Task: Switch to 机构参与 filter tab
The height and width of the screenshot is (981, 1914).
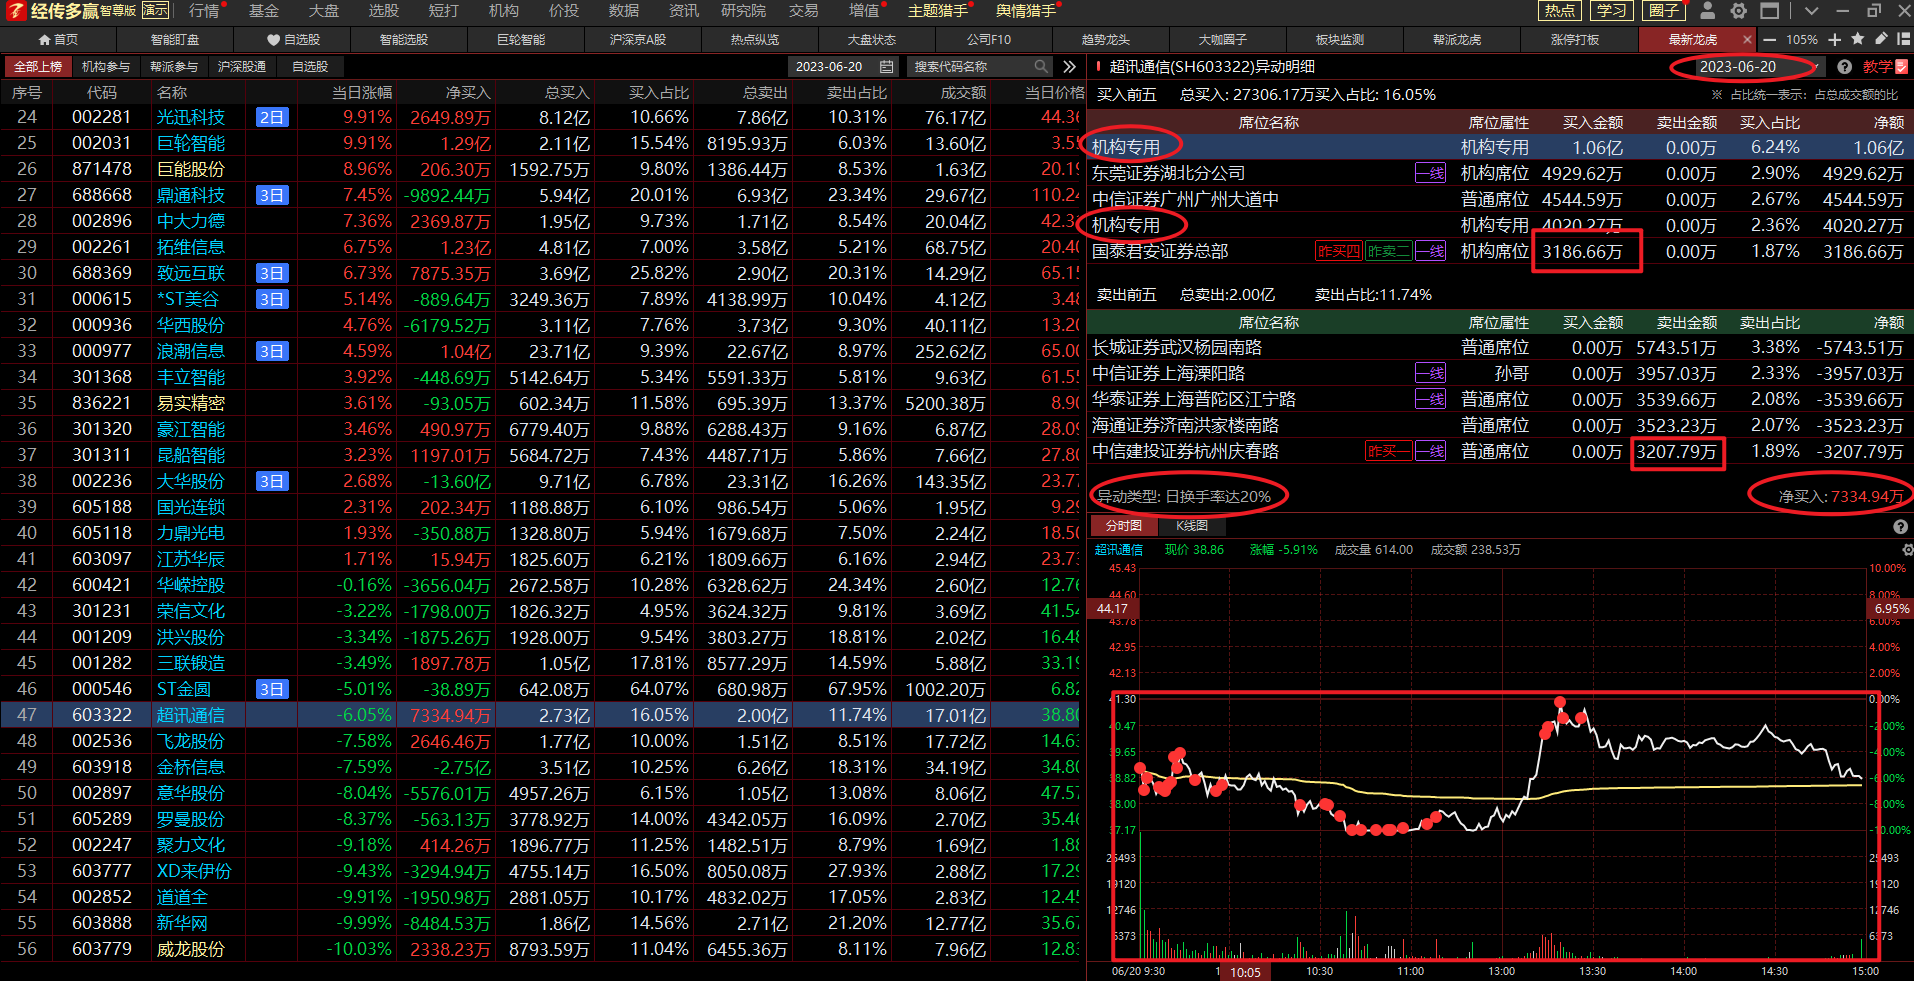Action: tap(106, 66)
